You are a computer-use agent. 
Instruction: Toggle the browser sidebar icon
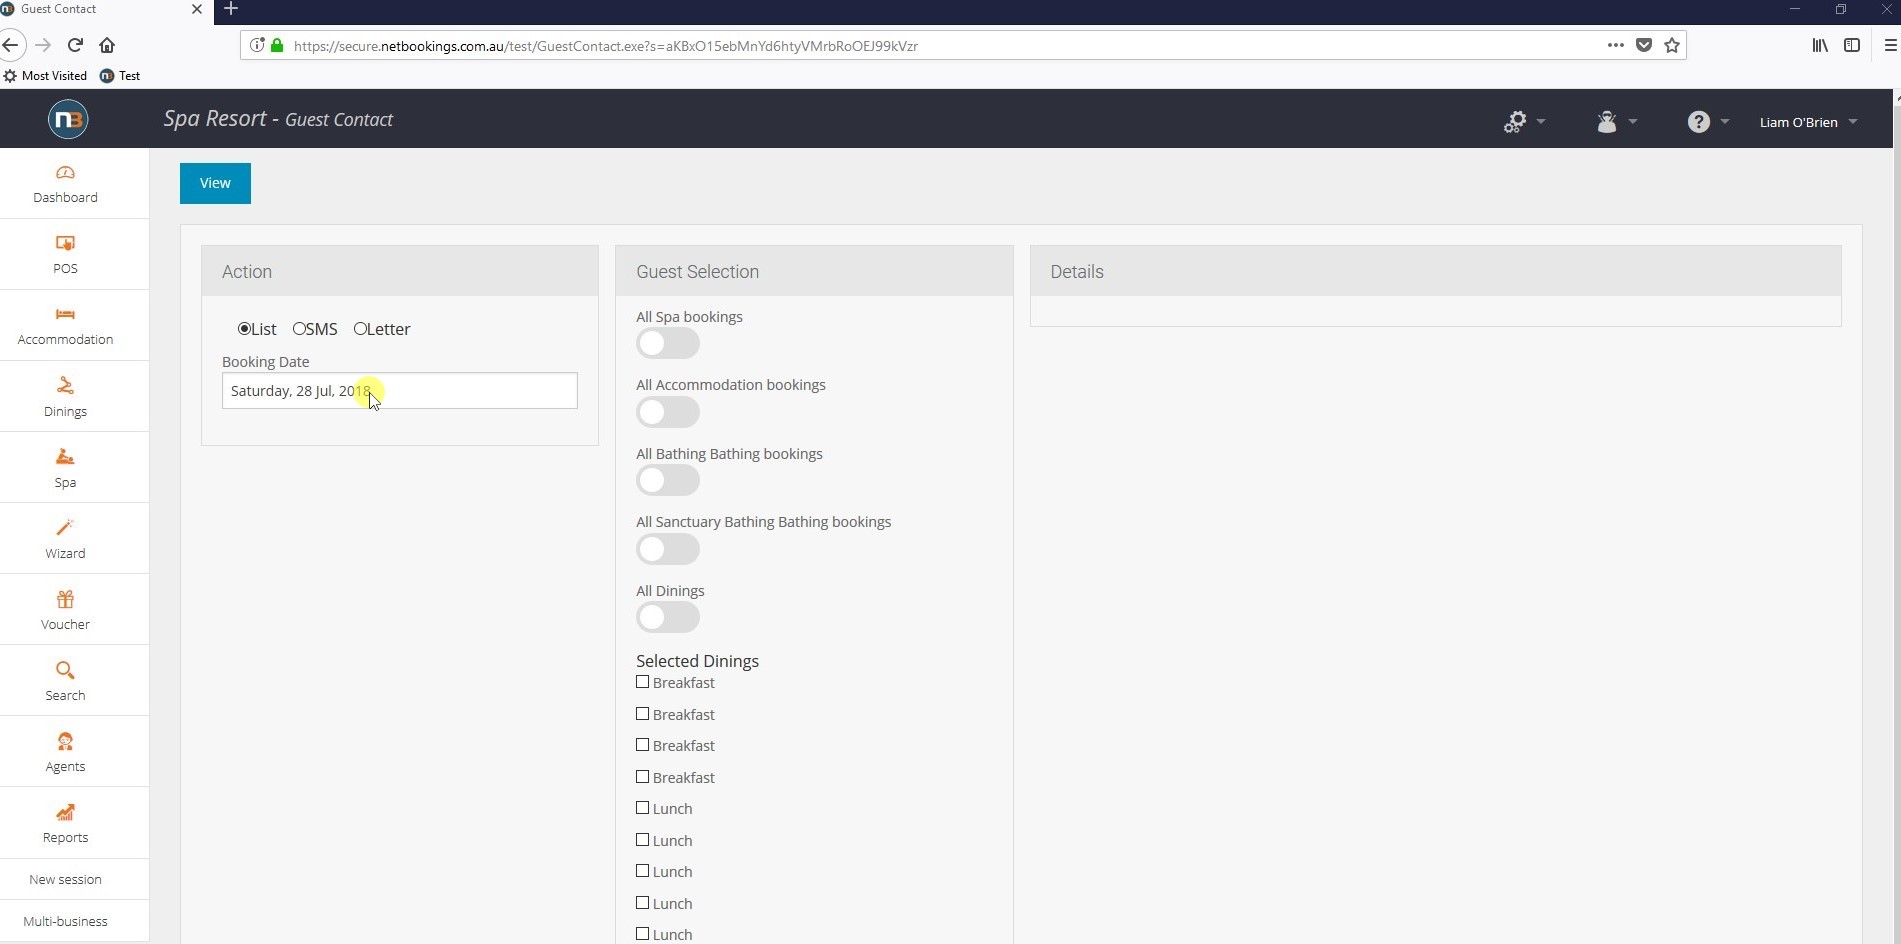[1852, 45]
